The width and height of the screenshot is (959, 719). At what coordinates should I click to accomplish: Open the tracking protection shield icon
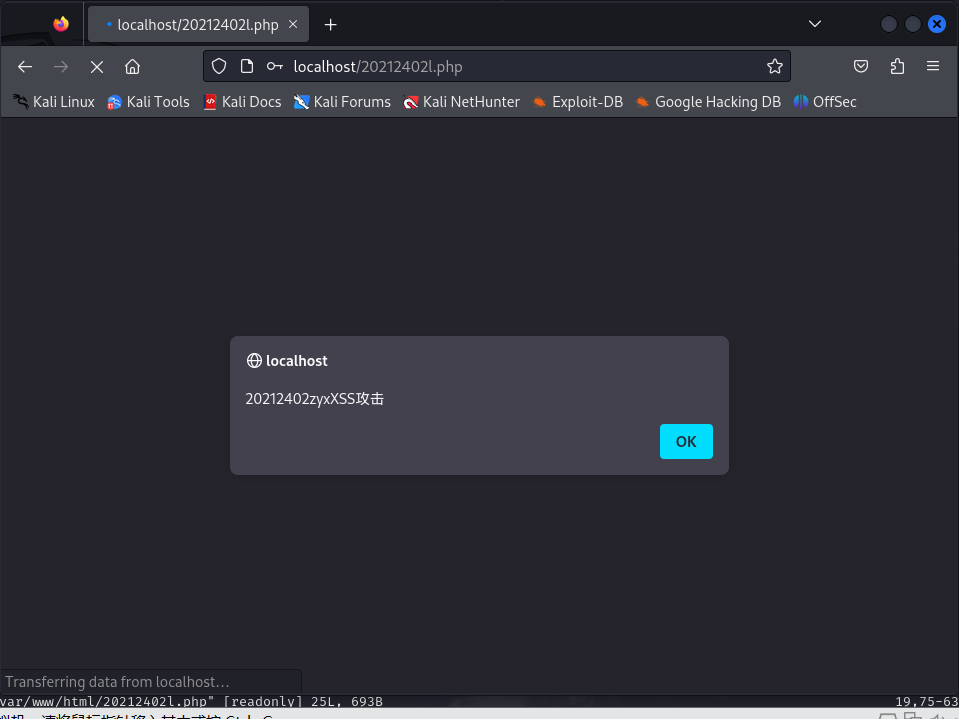pyautogui.click(x=219, y=66)
